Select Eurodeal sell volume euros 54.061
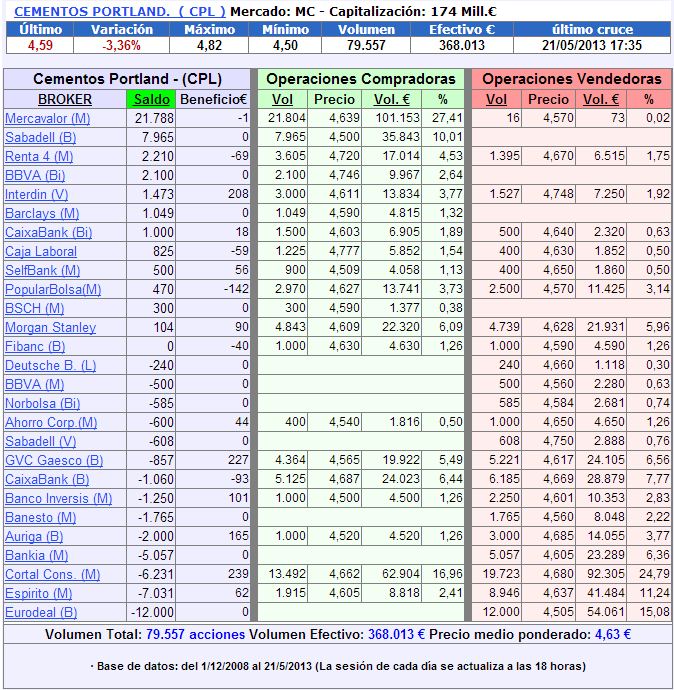The width and height of the screenshot is (674, 690). 606,612
